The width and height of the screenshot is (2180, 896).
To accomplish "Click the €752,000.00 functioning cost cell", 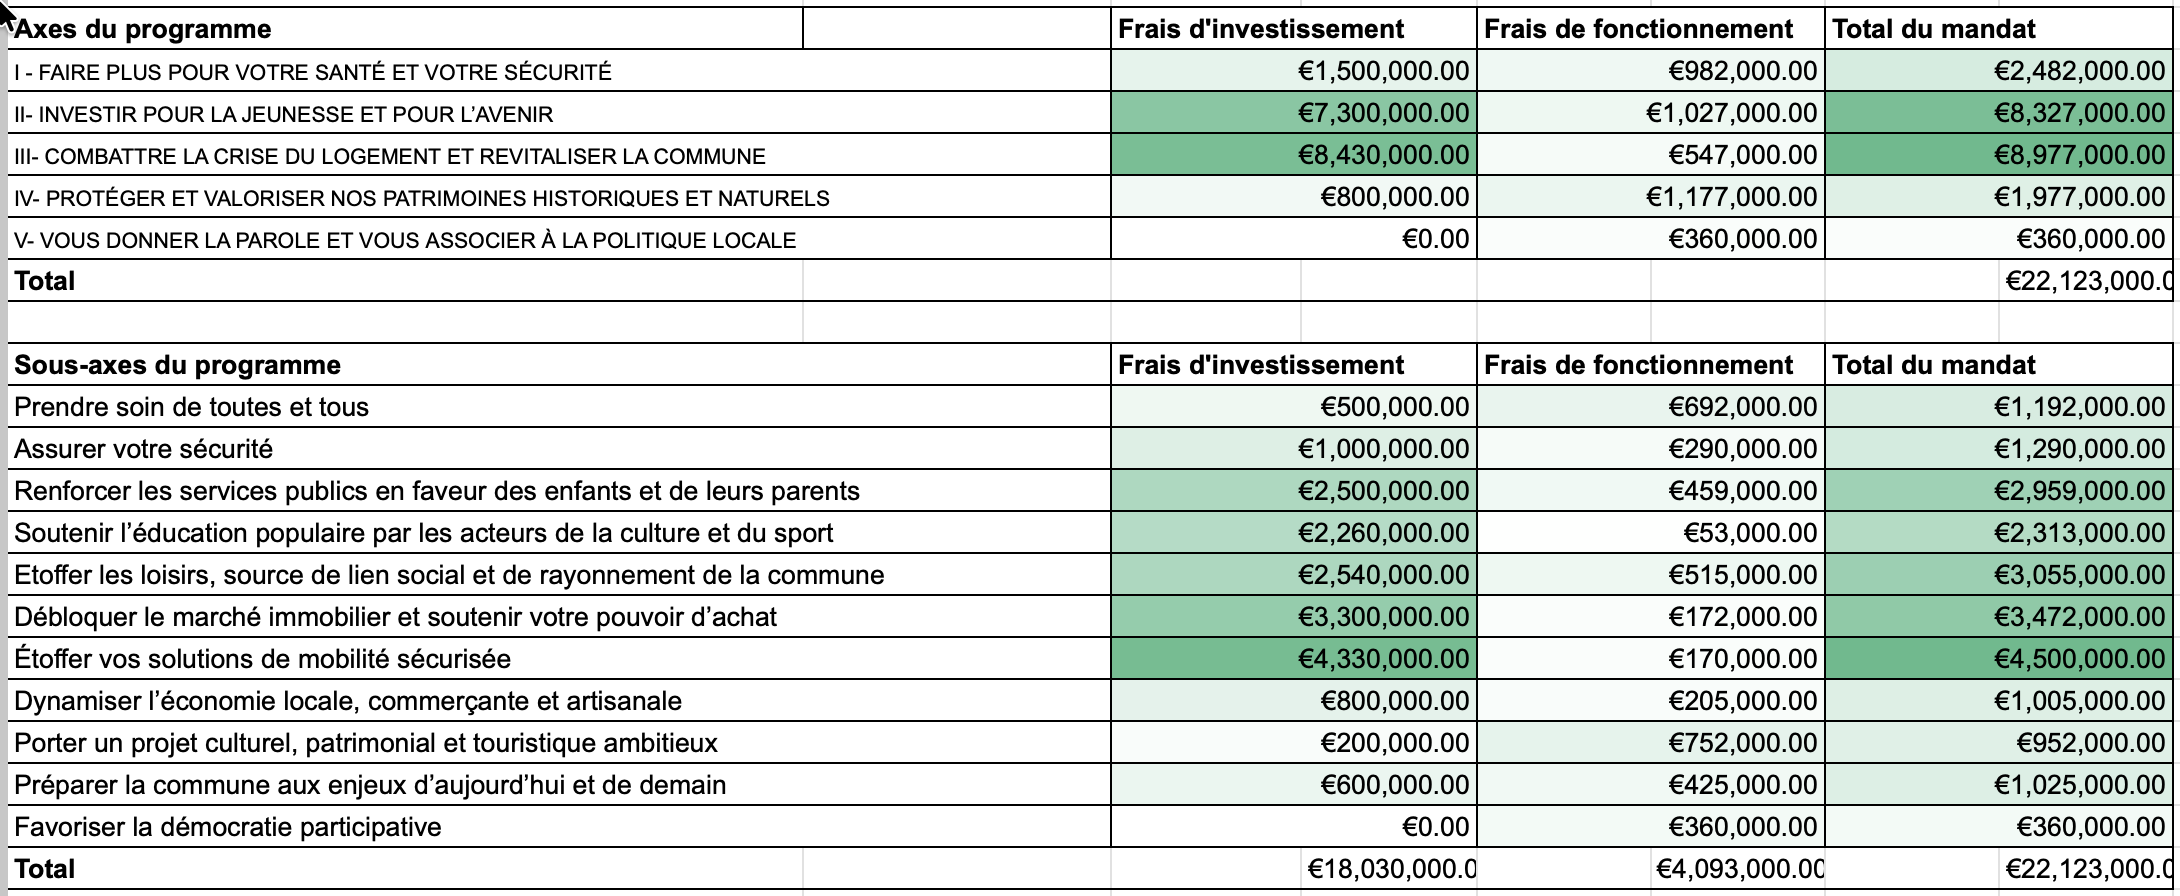I will click(1742, 743).
